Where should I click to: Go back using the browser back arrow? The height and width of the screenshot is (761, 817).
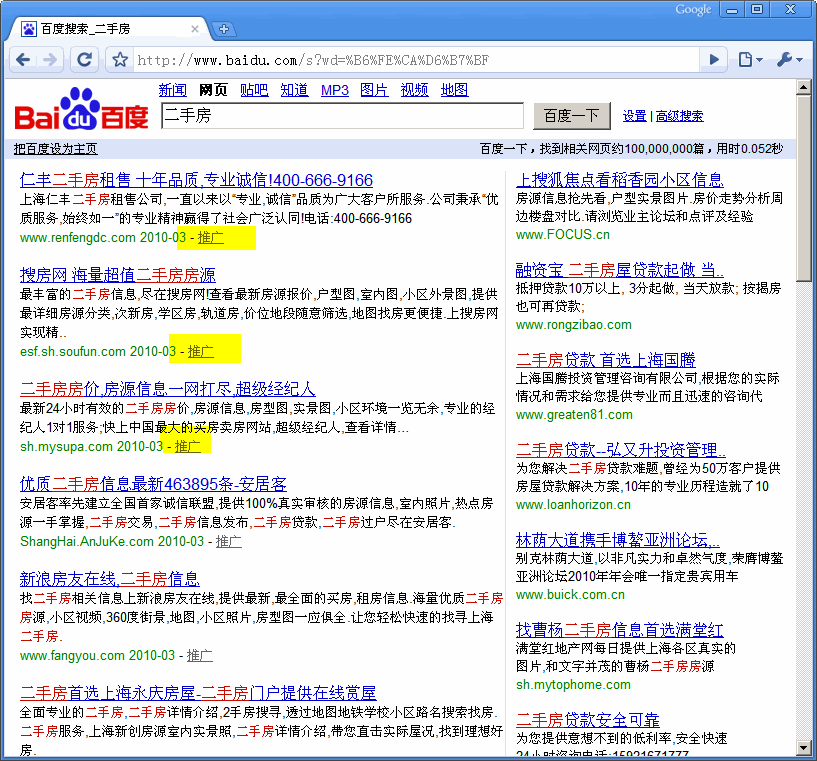pyautogui.click(x=23, y=60)
